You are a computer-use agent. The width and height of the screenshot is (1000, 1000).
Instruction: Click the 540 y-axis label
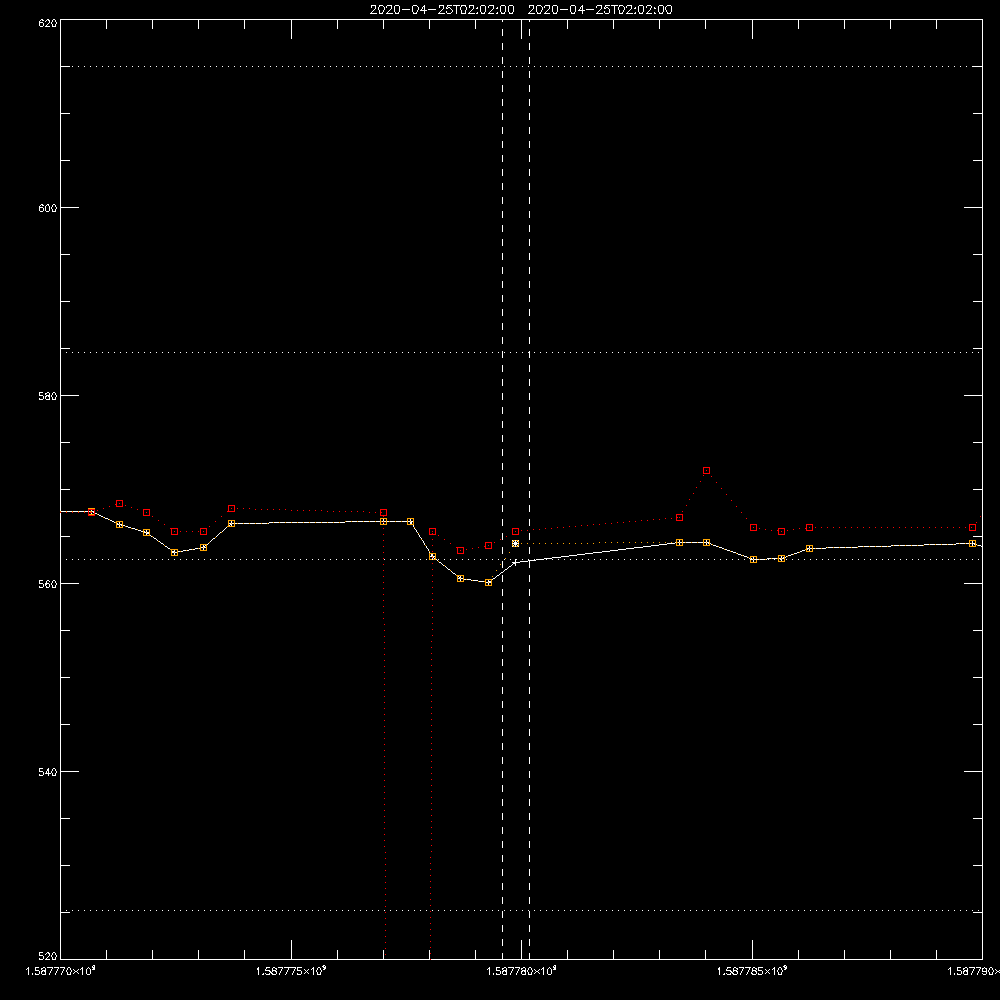click(48, 772)
